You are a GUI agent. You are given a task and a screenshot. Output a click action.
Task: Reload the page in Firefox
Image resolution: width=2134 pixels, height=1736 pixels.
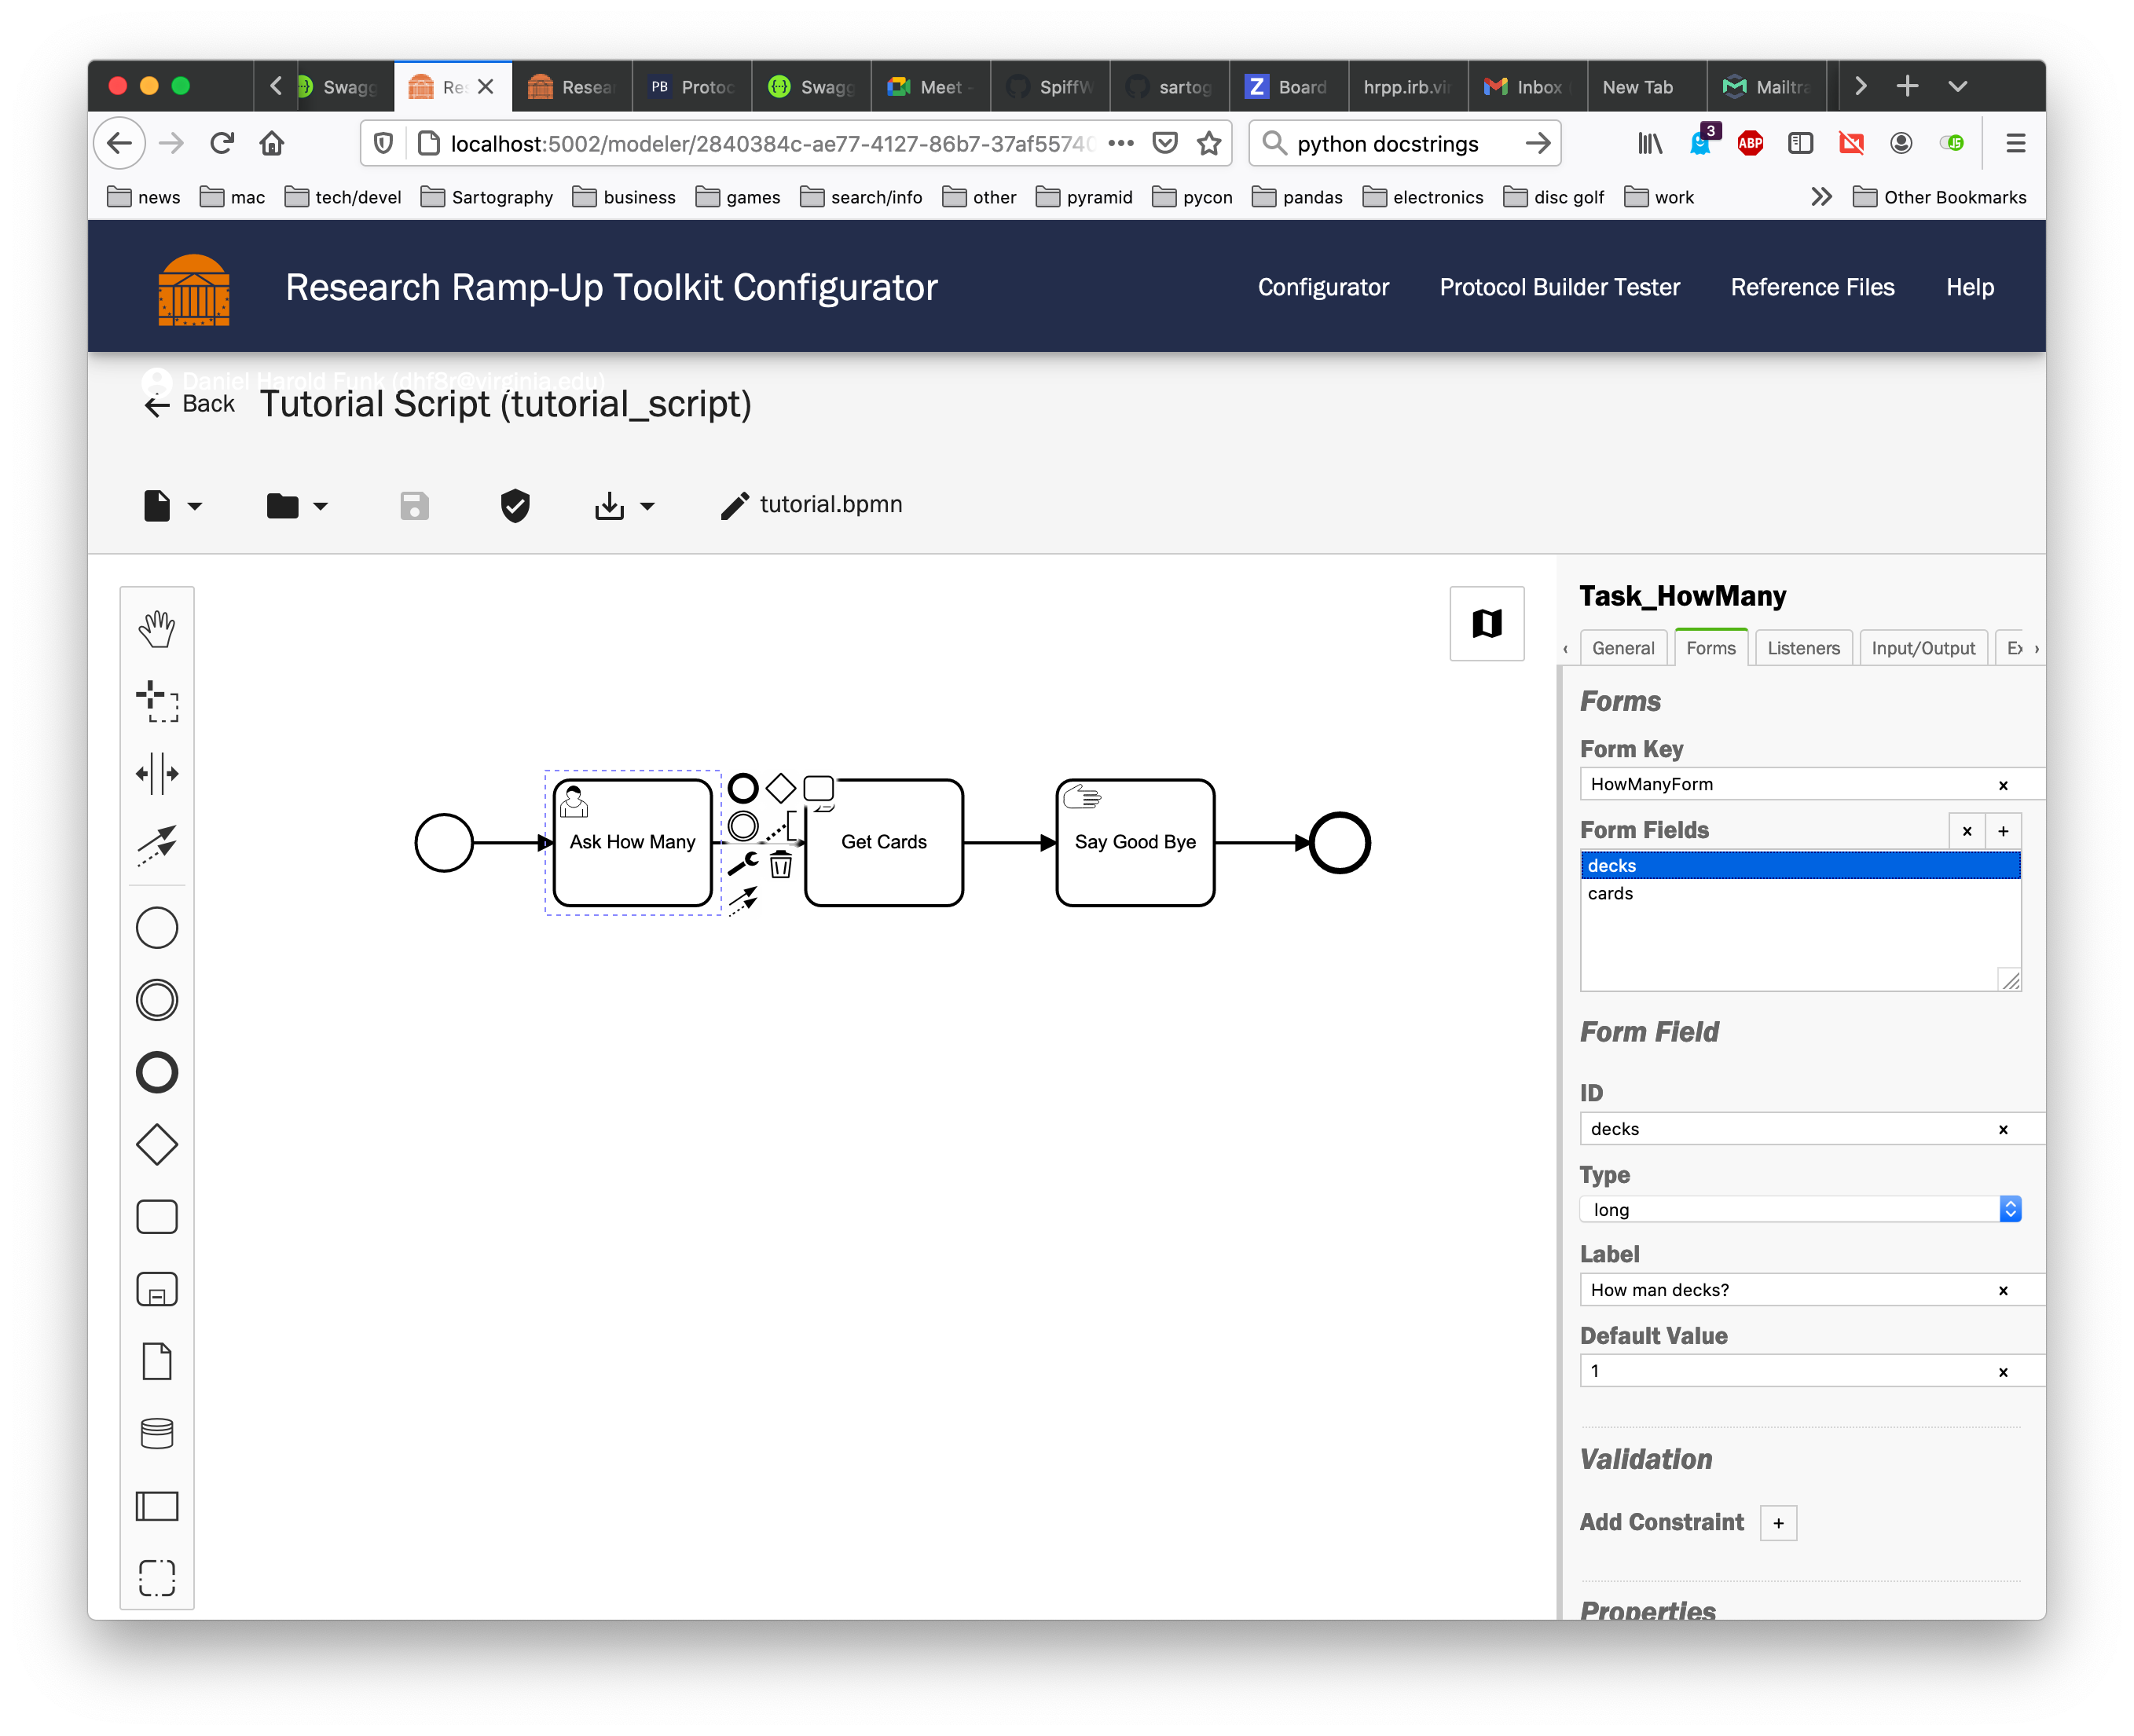pos(222,143)
